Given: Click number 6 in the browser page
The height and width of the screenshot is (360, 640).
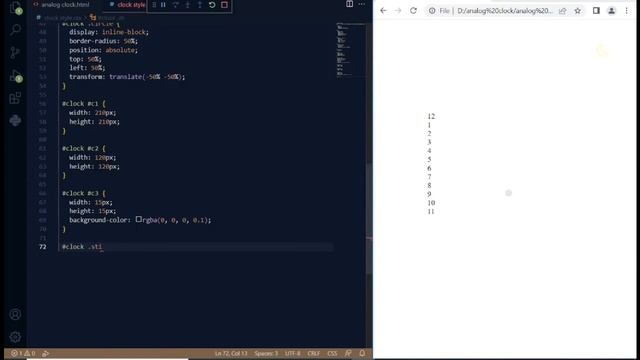Looking at the screenshot, I should [x=429, y=168].
